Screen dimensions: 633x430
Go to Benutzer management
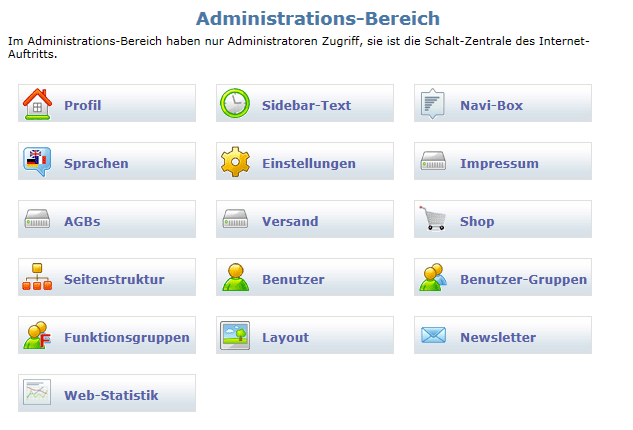click(305, 277)
